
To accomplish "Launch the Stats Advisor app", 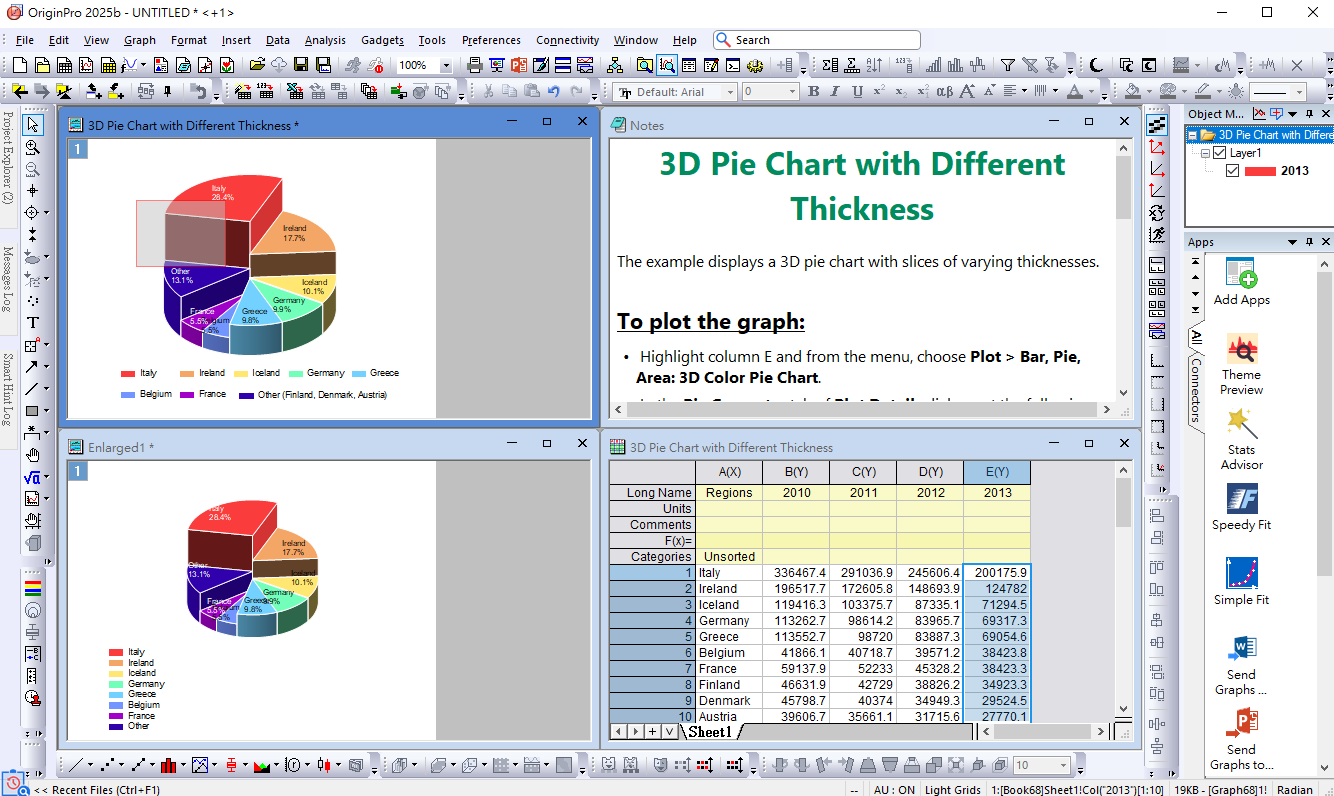I will (x=1241, y=439).
